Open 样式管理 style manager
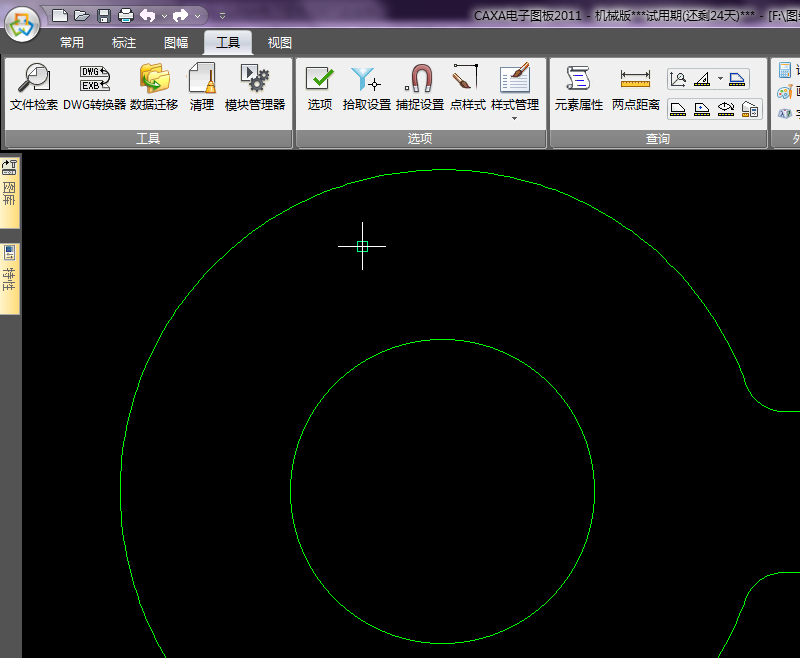The width and height of the screenshot is (800, 658). pyautogui.click(x=515, y=85)
